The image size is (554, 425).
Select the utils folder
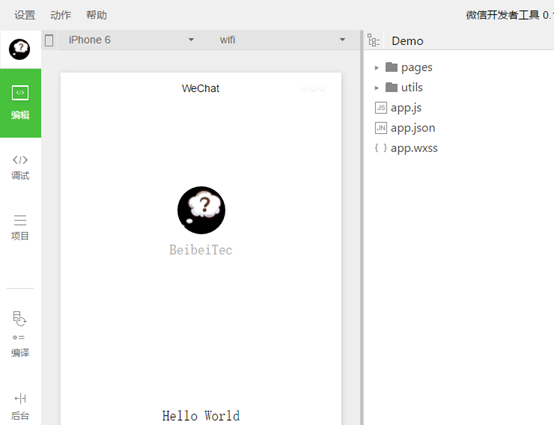click(x=404, y=87)
